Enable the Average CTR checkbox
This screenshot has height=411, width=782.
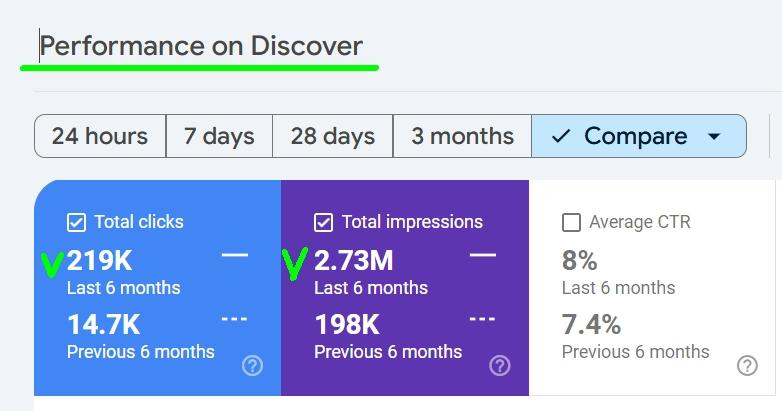572,222
